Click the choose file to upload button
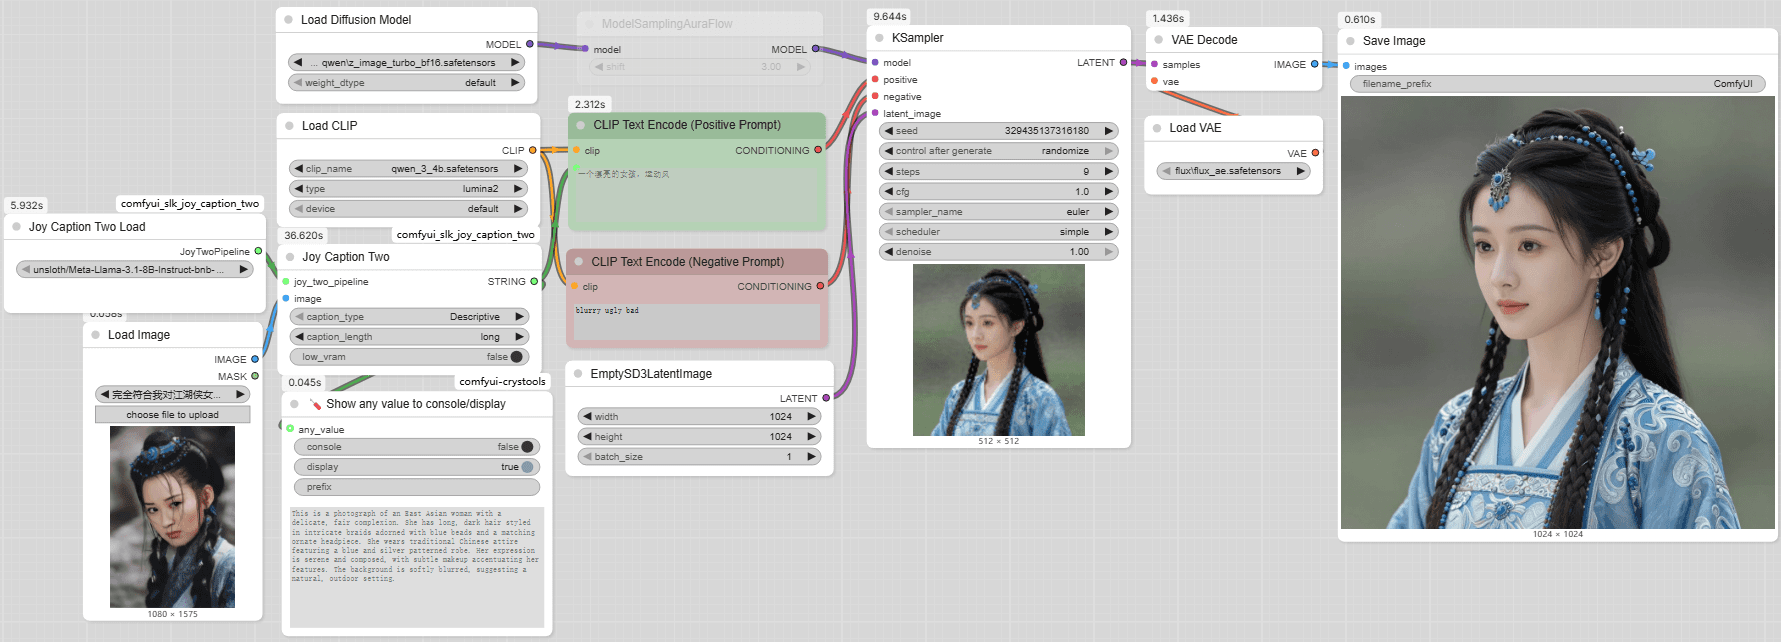Image resolution: width=1781 pixels, height=642 pixels. pyautogui.click(x=172, y=415)
